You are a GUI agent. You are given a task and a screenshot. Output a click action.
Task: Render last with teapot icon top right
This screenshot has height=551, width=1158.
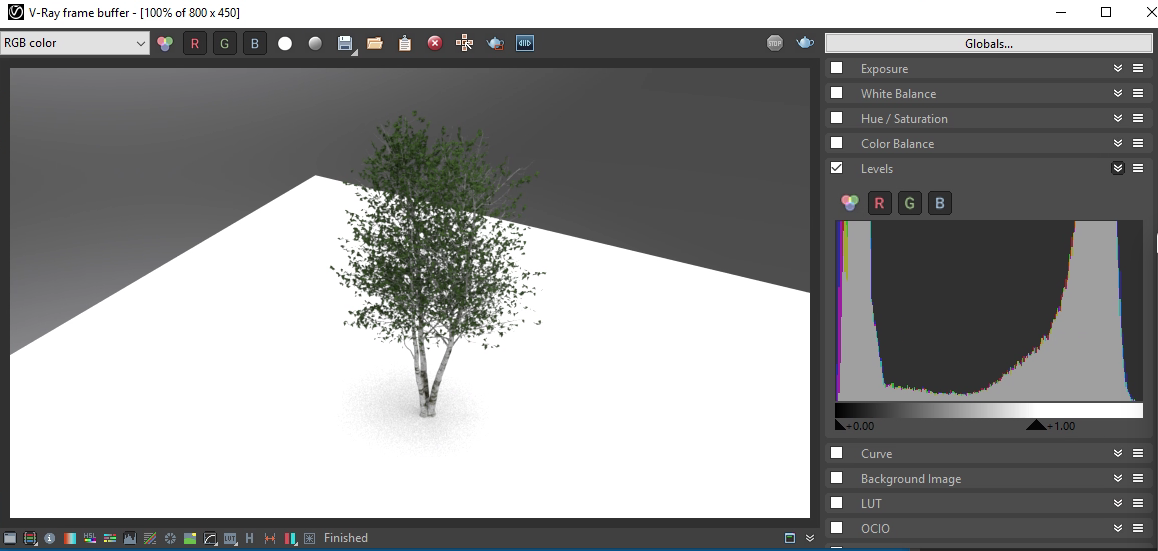click(x=805, y=44)
